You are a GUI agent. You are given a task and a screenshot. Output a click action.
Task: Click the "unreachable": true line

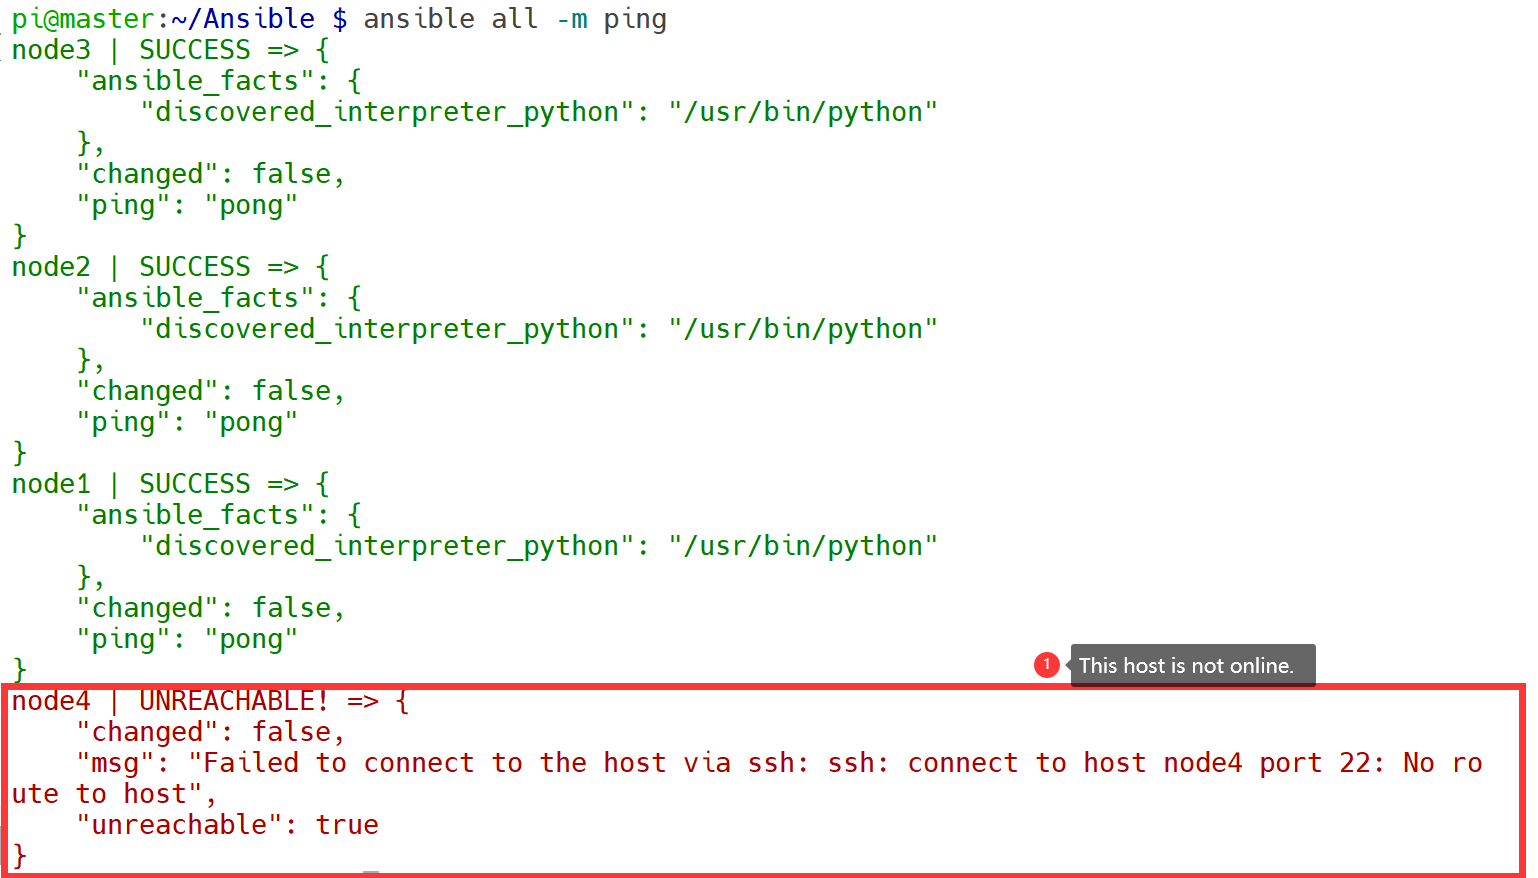pyautogui.click(x=228, y=825)
